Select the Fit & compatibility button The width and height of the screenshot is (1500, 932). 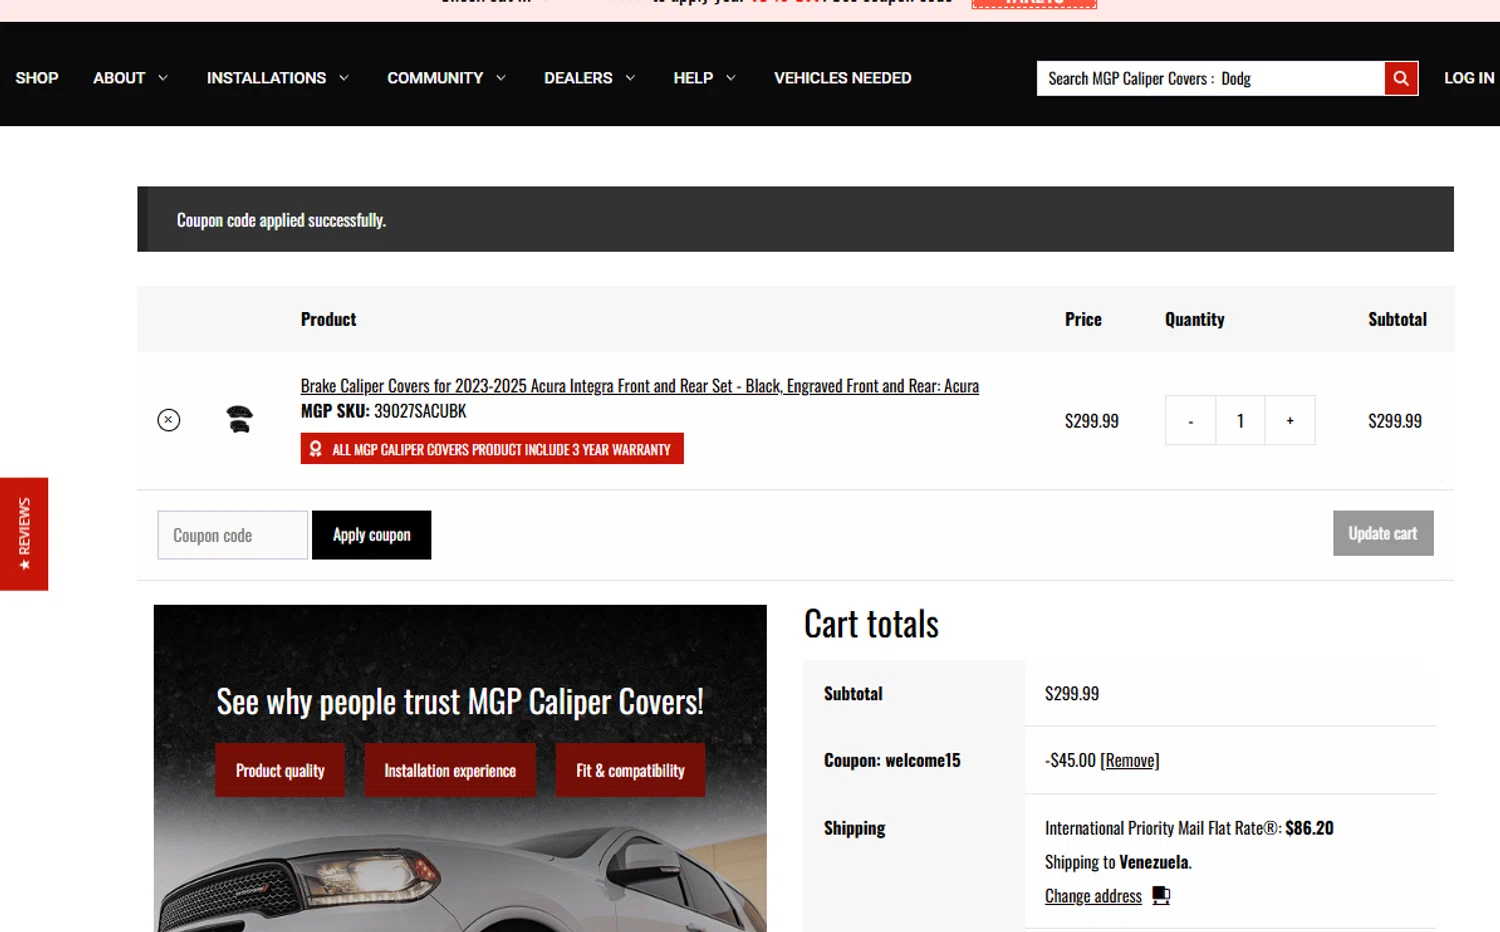630,770
